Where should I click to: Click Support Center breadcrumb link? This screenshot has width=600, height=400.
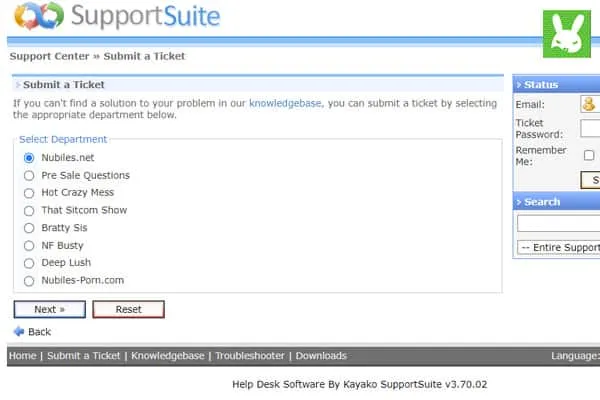click(x=49, y=56)
